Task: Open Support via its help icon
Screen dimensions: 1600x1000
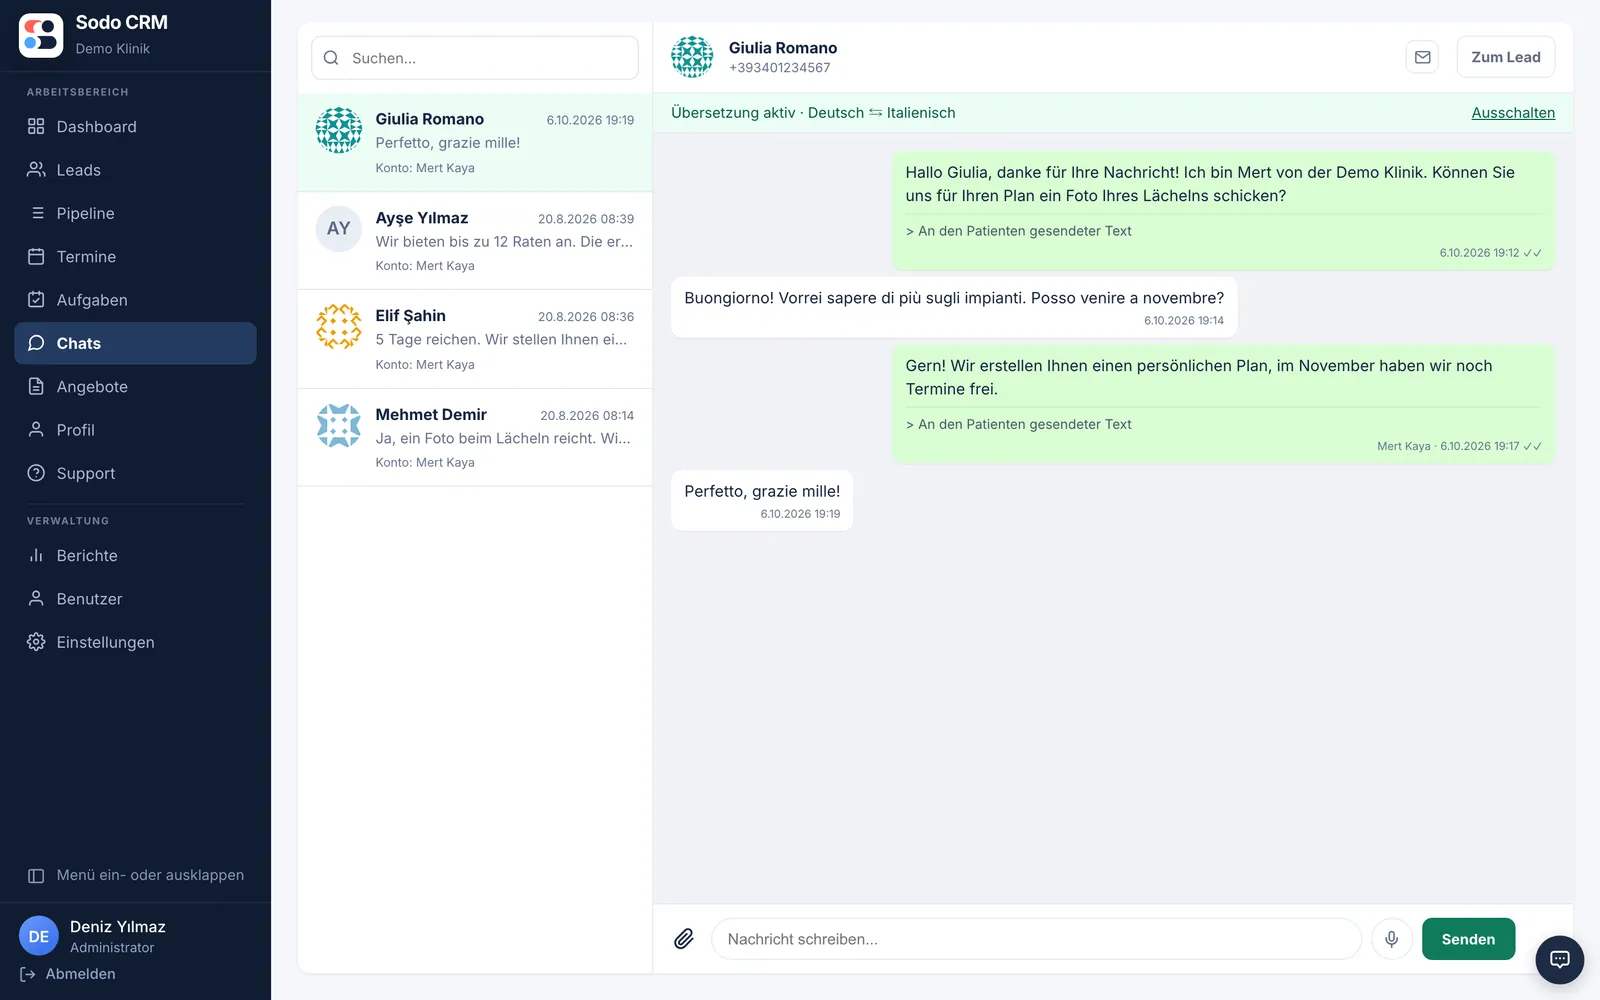Action: (x=36, y=473)
